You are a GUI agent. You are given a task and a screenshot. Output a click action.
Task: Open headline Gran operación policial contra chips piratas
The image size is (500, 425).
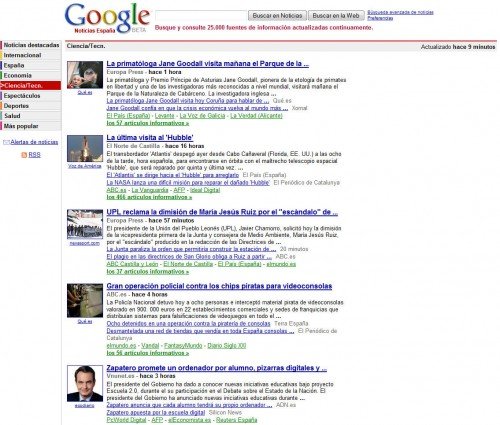(219, 286)
